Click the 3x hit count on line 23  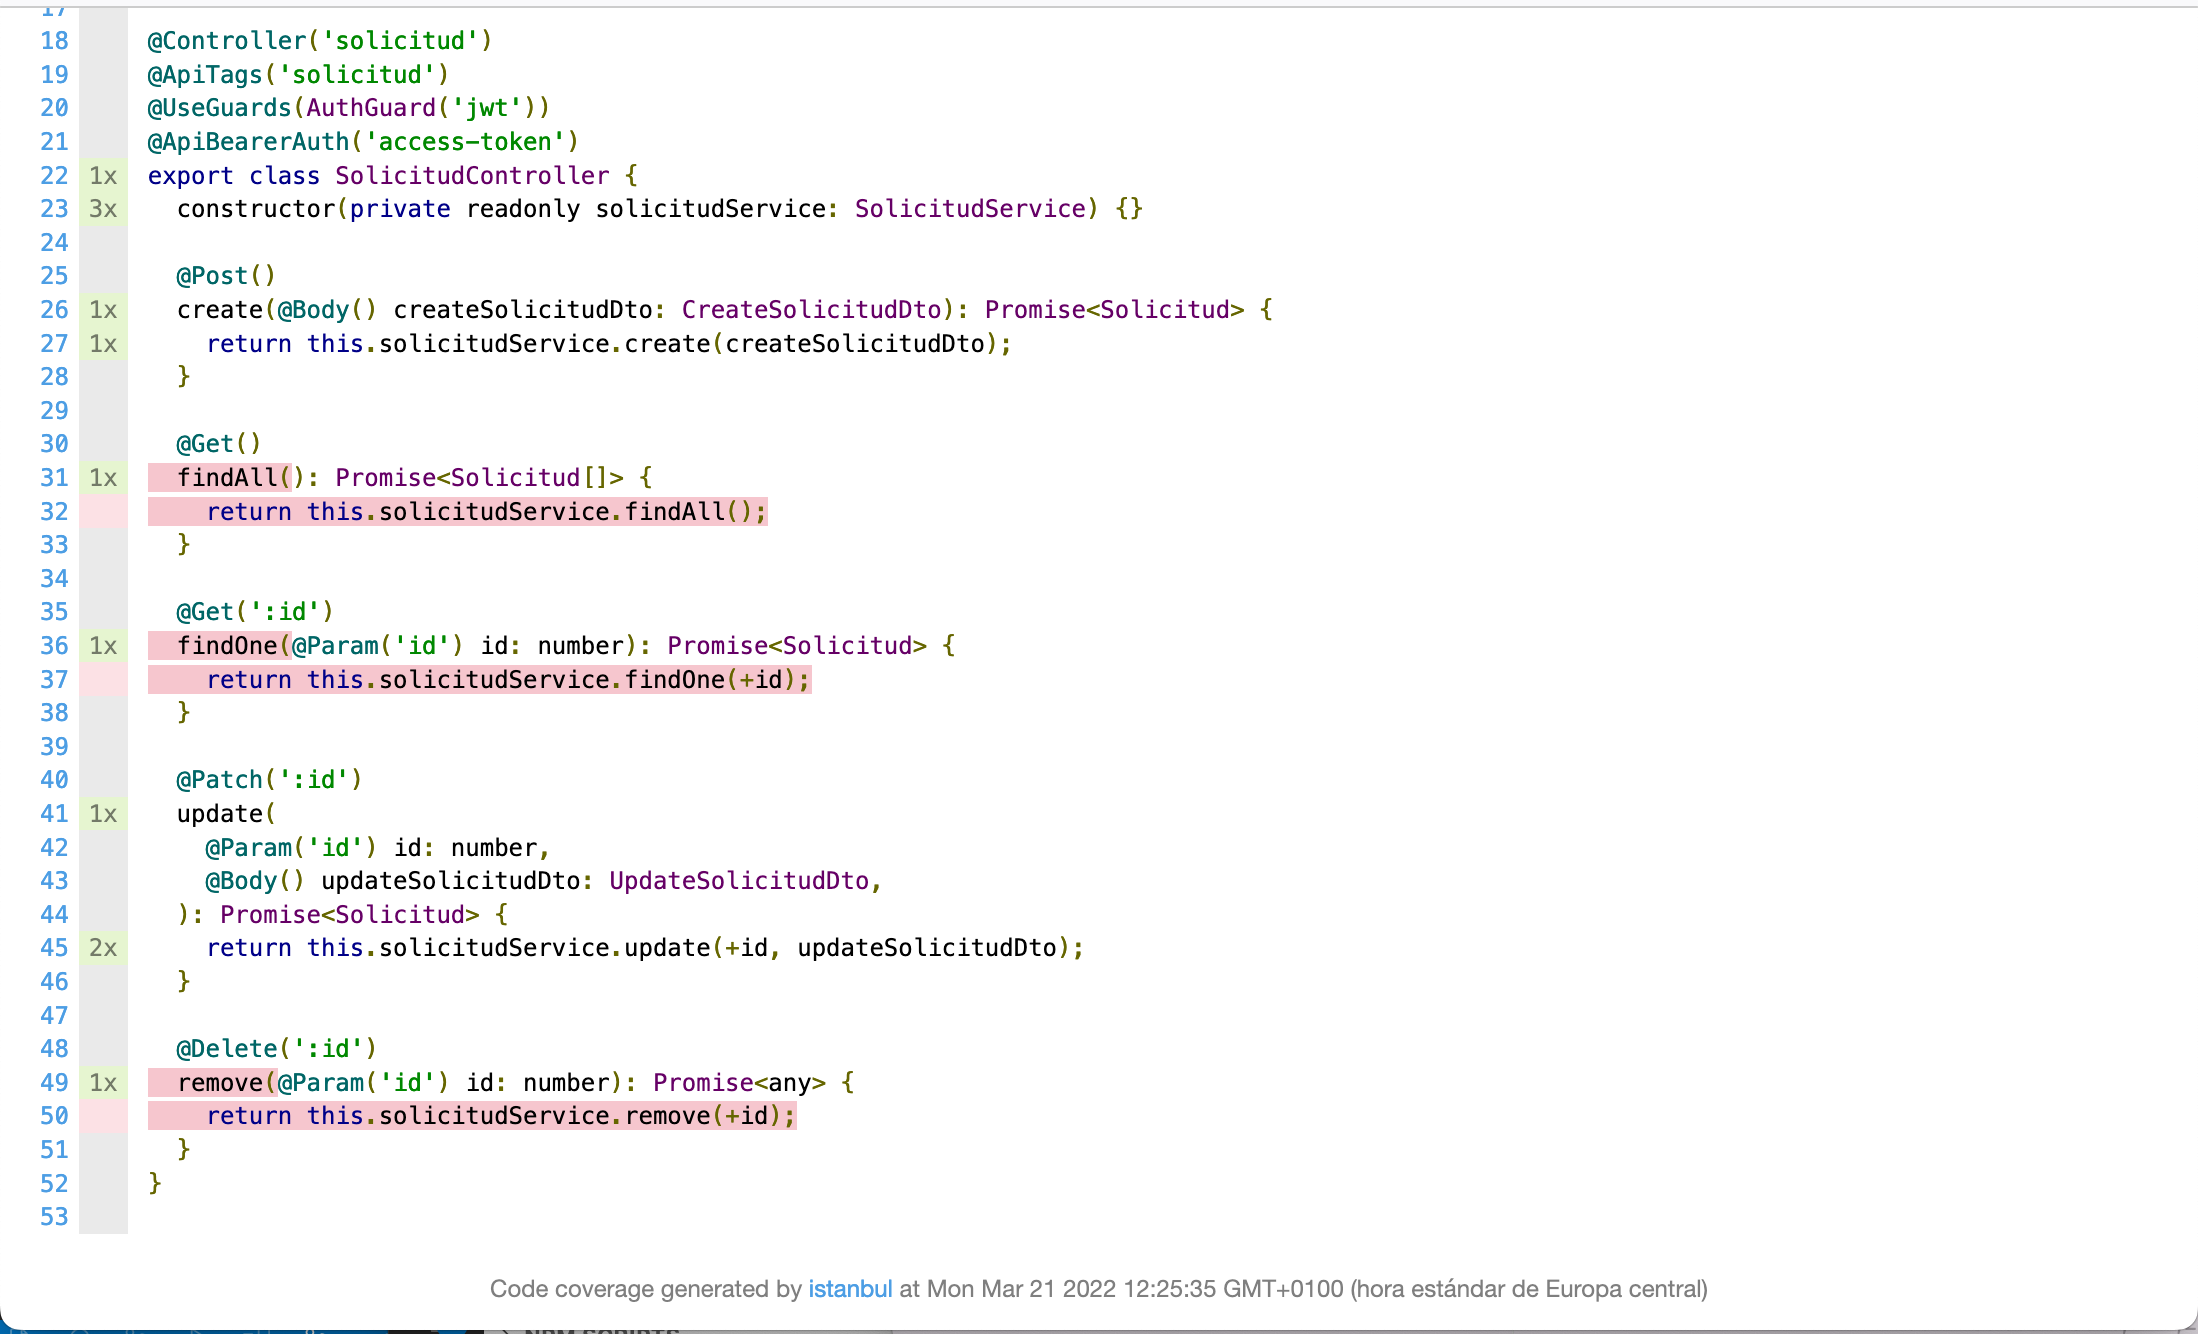tap(103, 209)
